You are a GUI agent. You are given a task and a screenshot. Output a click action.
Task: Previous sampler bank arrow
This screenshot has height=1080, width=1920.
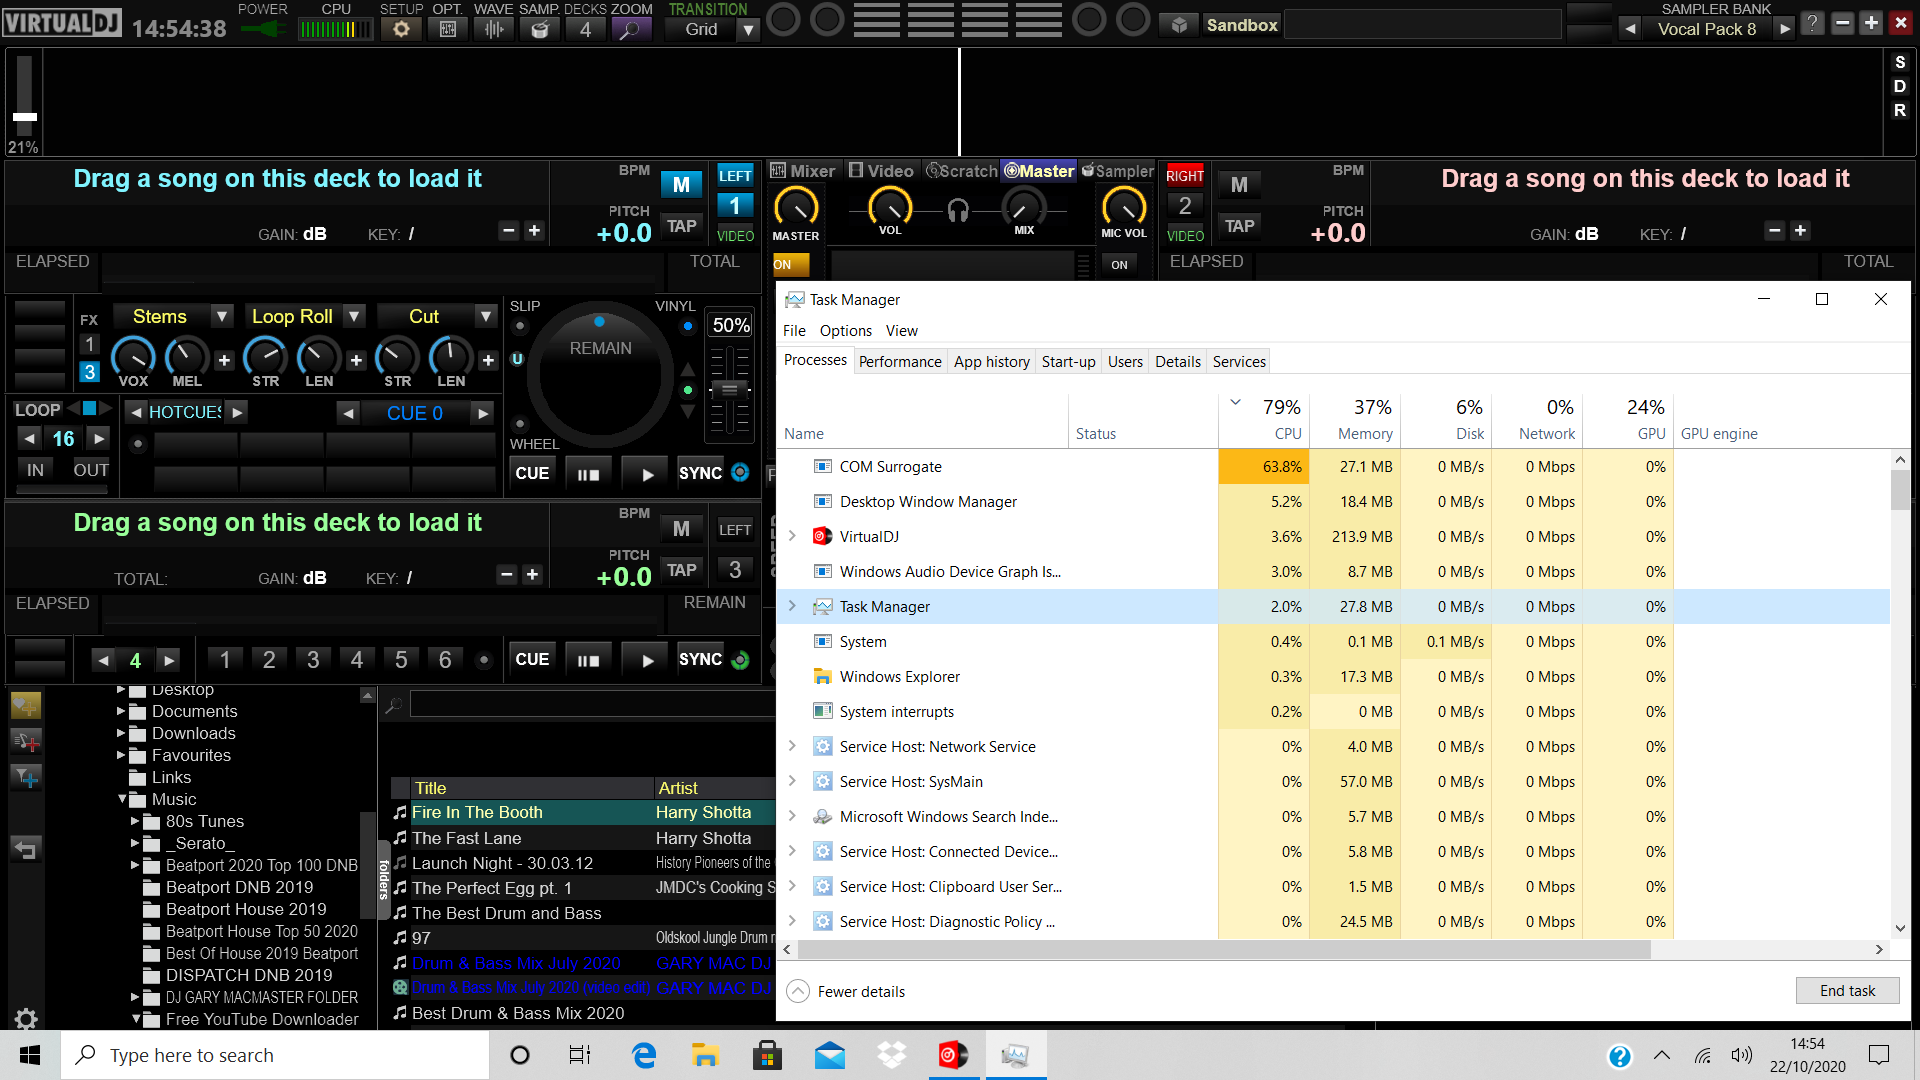coord(1631,29)
